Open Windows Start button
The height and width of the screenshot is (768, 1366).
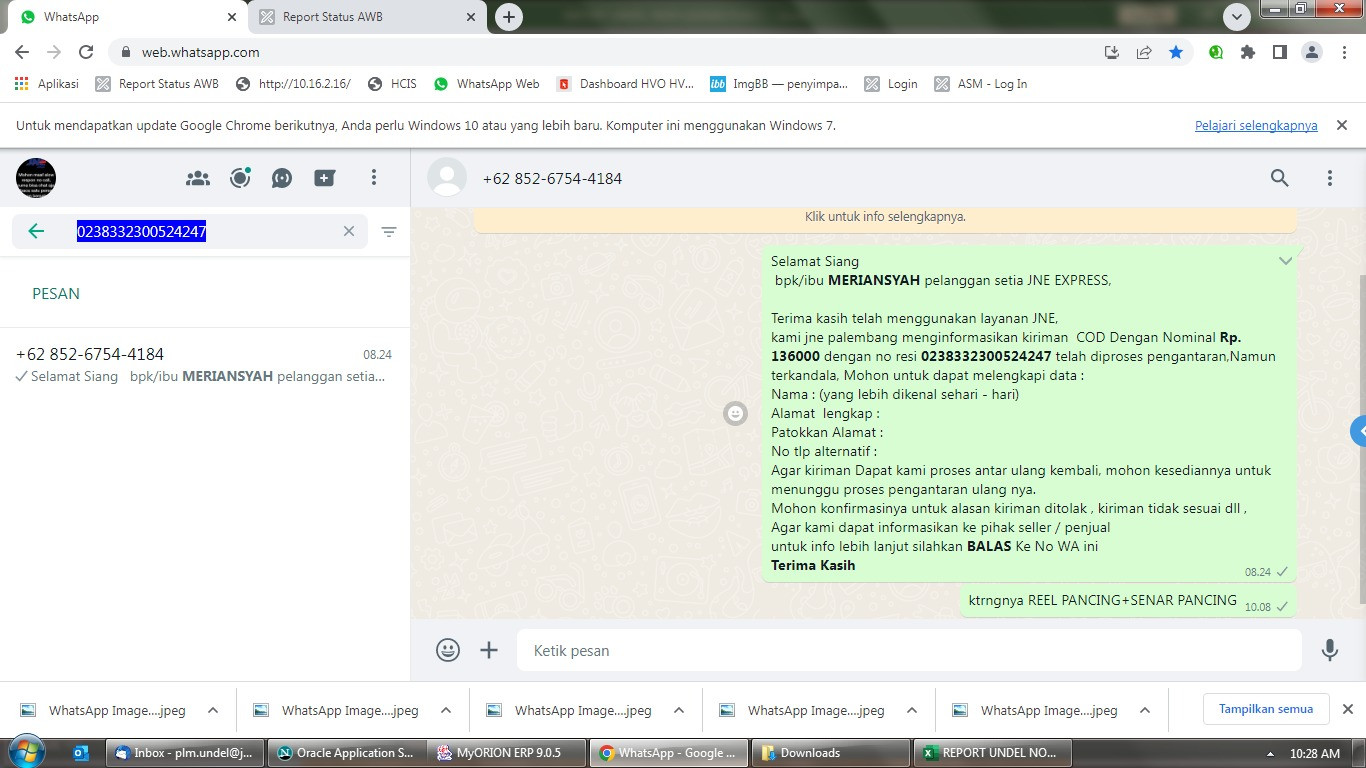point(25,752)
